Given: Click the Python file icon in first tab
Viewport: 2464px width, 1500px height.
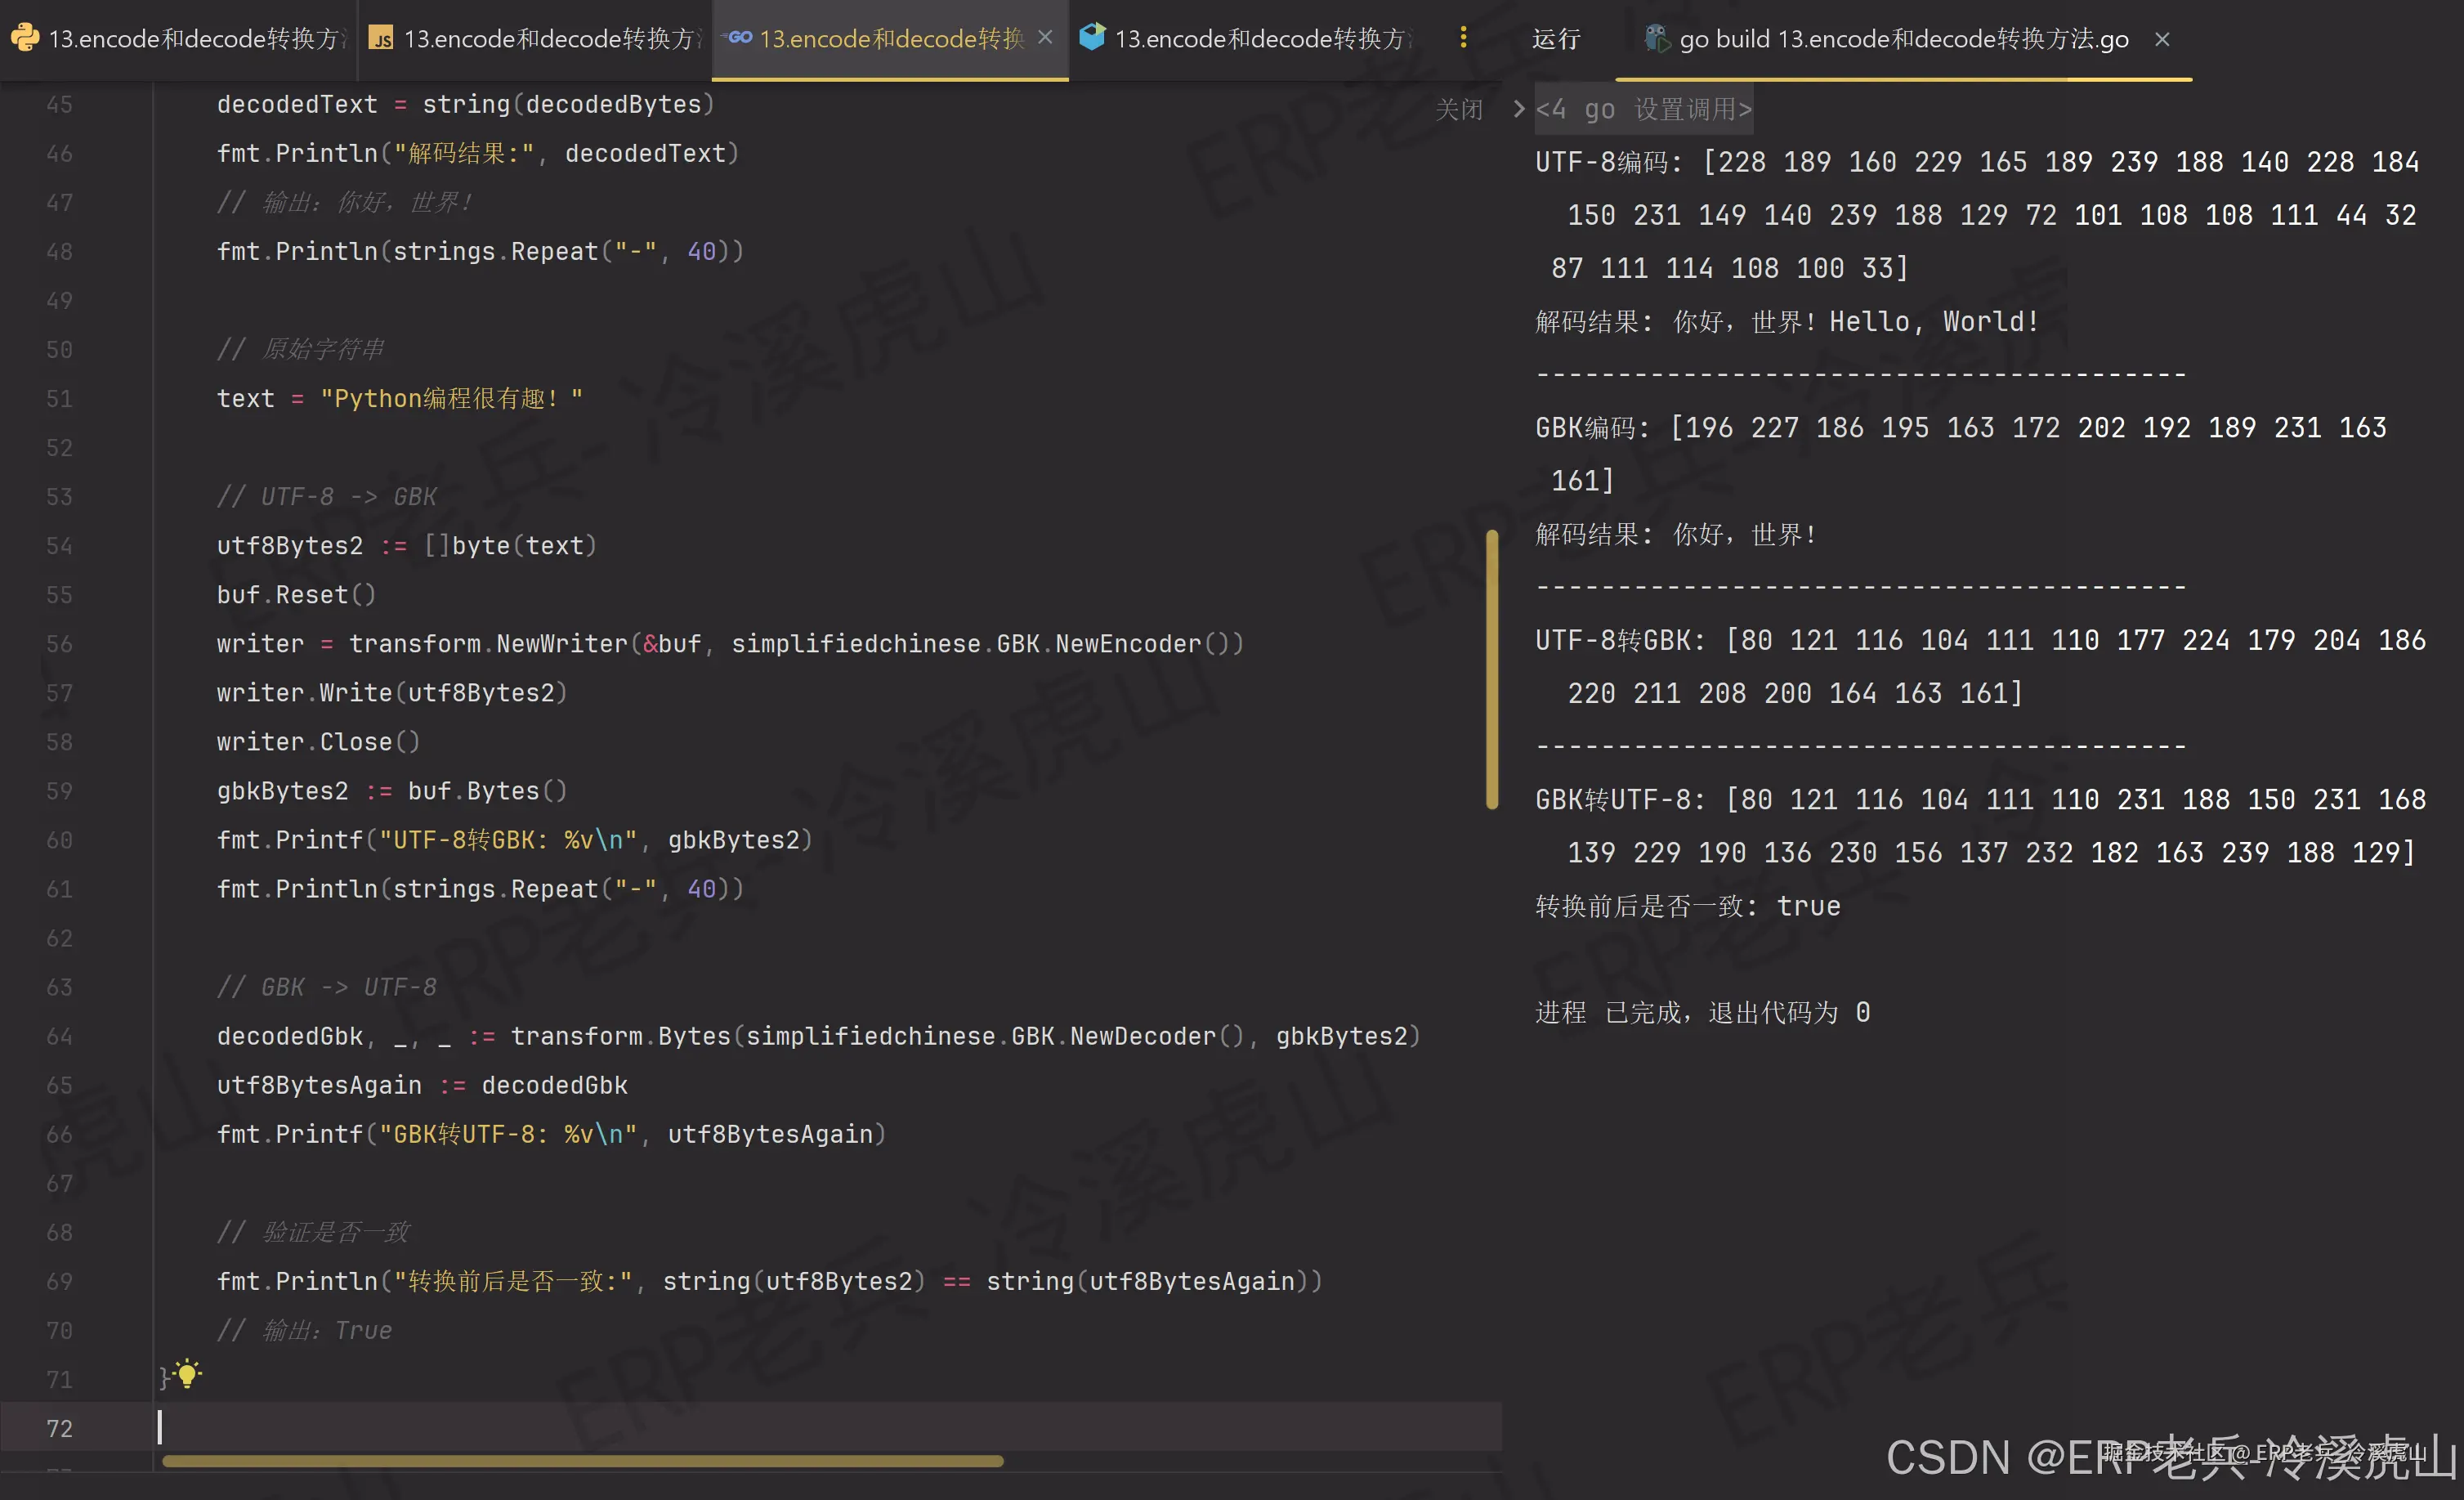Looking at the screenshot, I should point(25,38).
